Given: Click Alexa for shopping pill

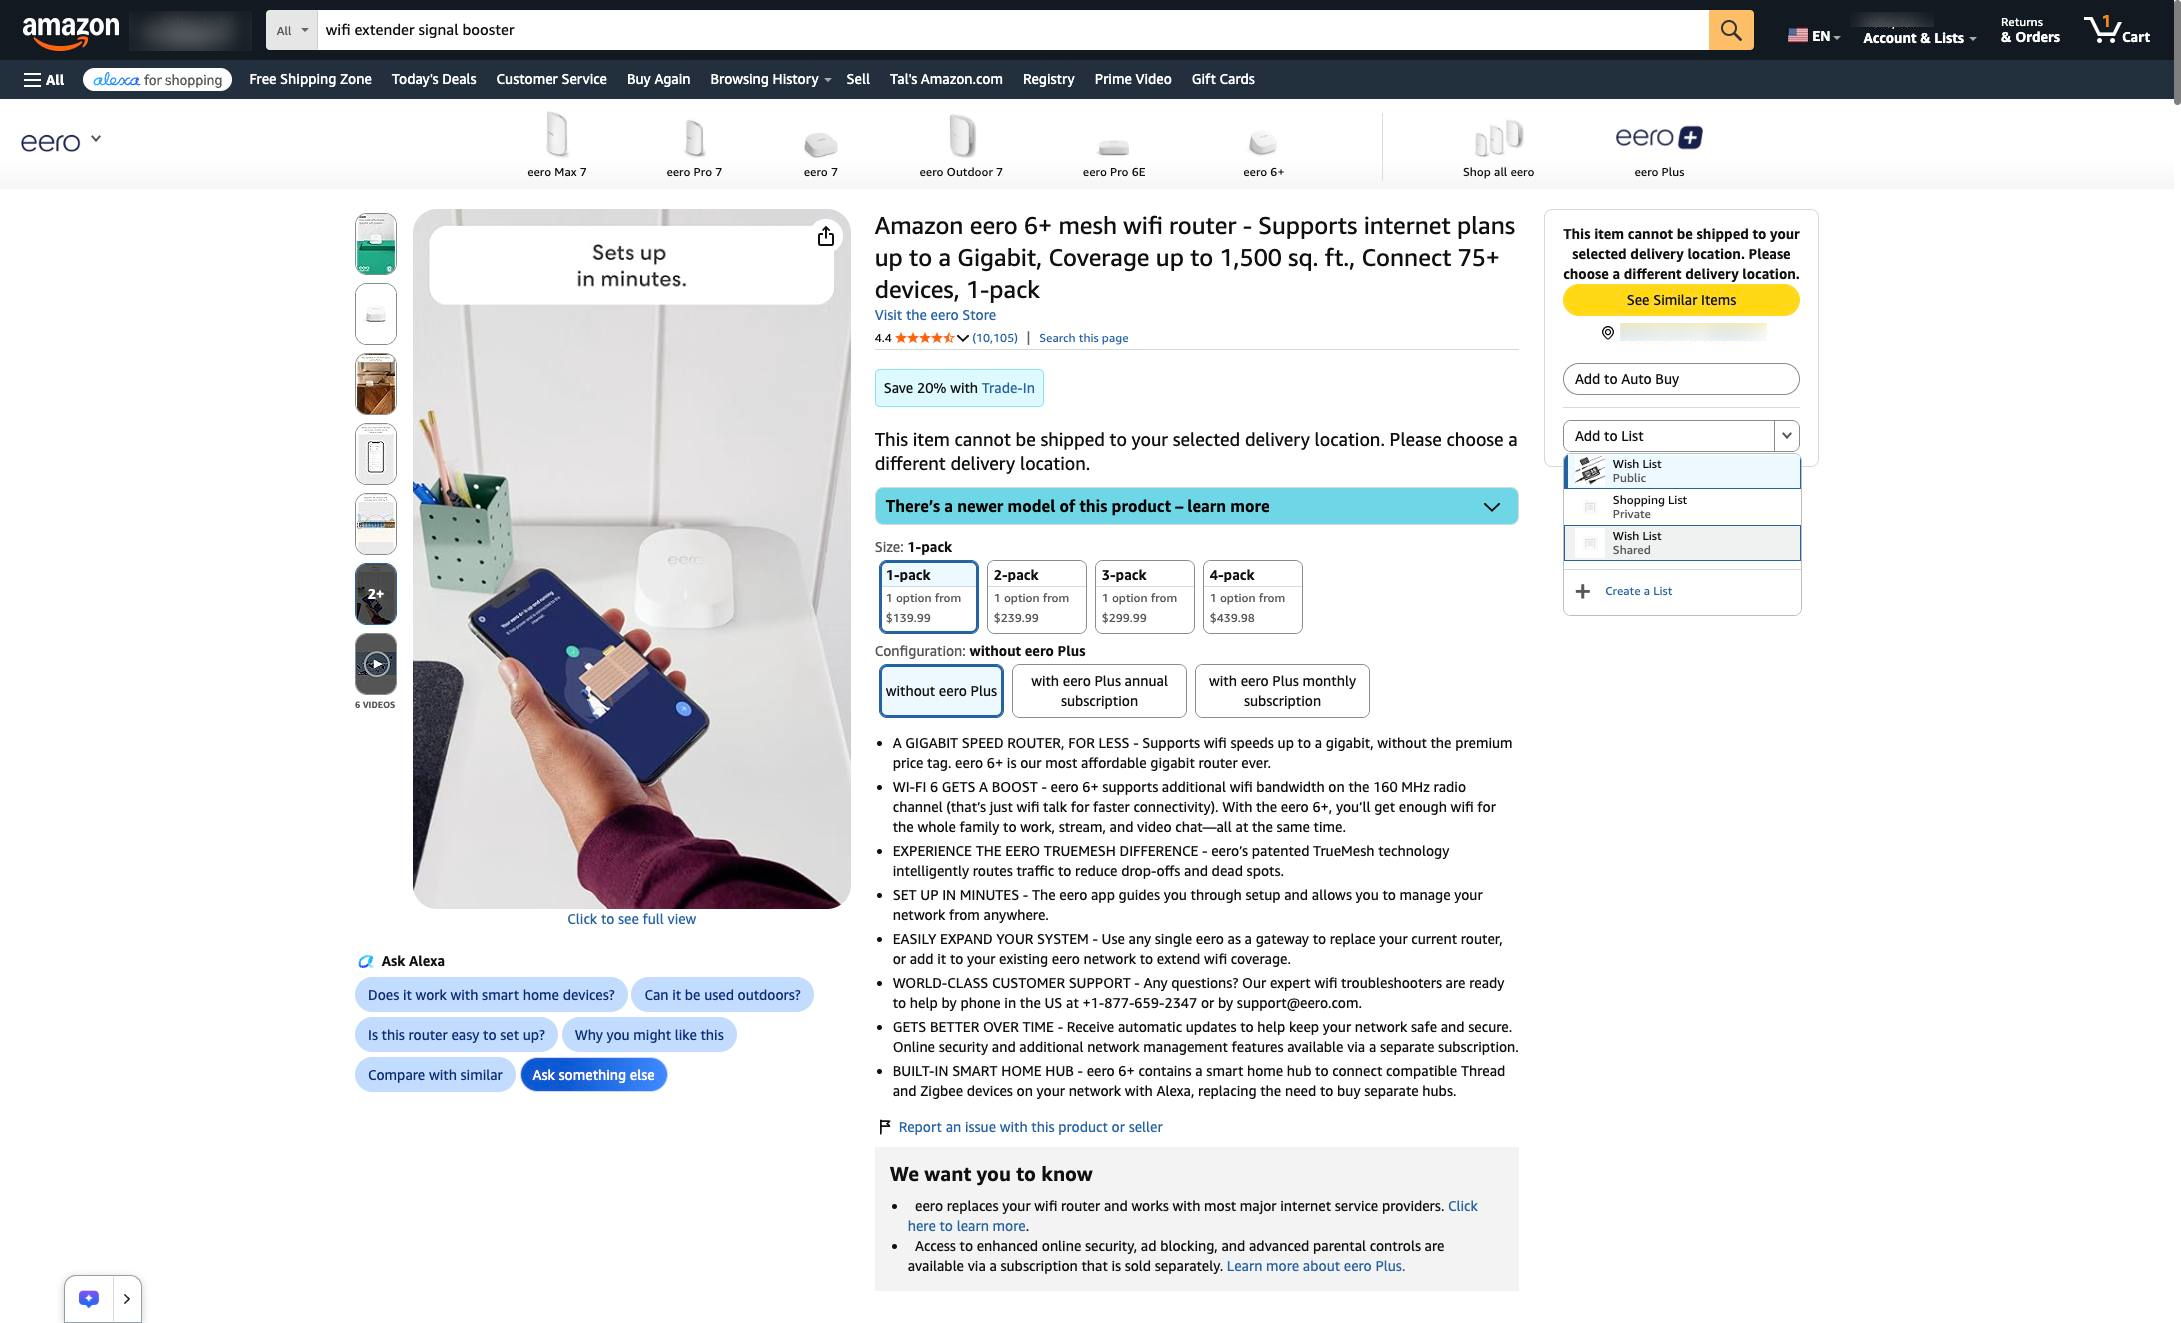Looking at the screenshot, I should (x=158, y=80).
